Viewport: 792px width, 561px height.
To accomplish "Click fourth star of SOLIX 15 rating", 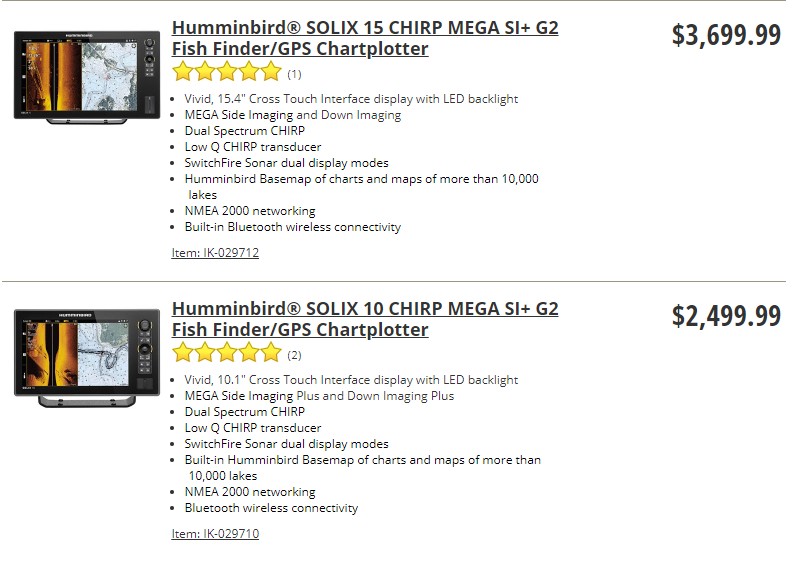I will pos(250,71).
